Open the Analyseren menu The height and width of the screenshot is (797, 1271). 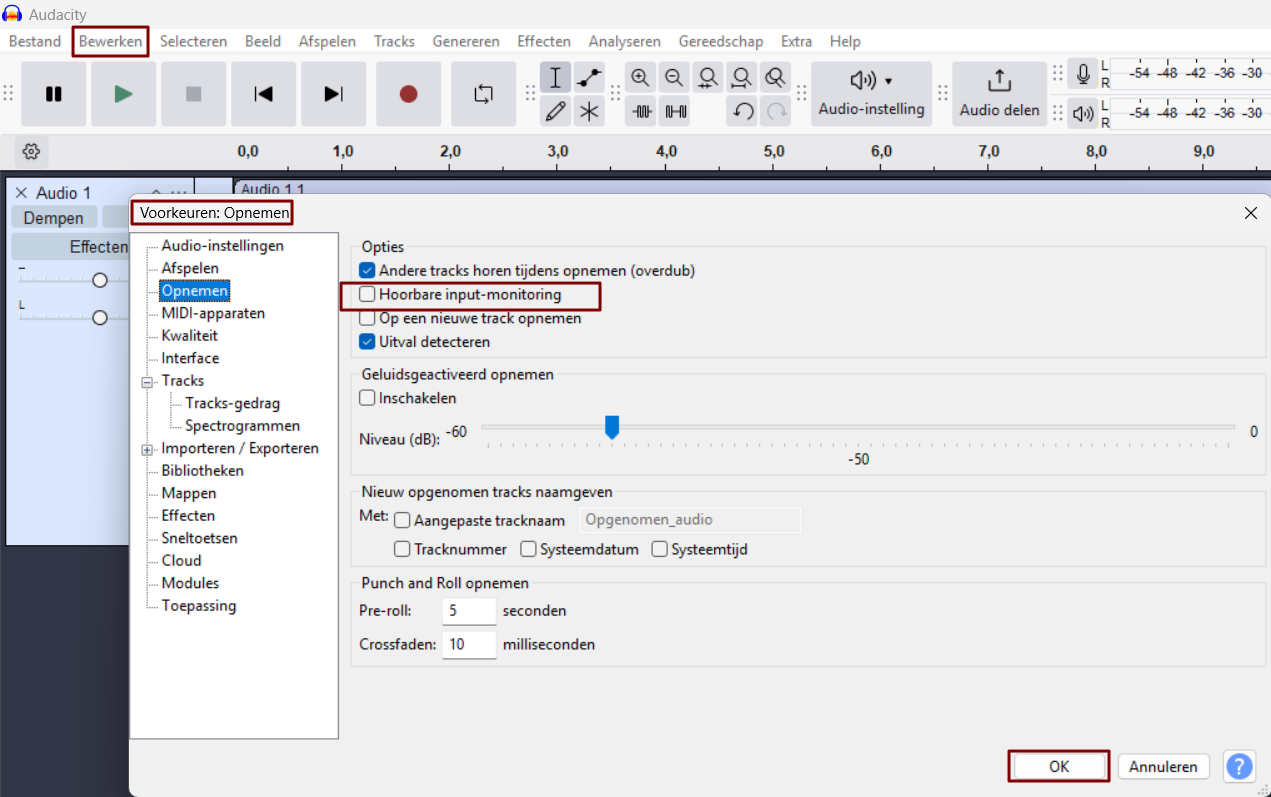pyautogui.click(x=625, y=41)
